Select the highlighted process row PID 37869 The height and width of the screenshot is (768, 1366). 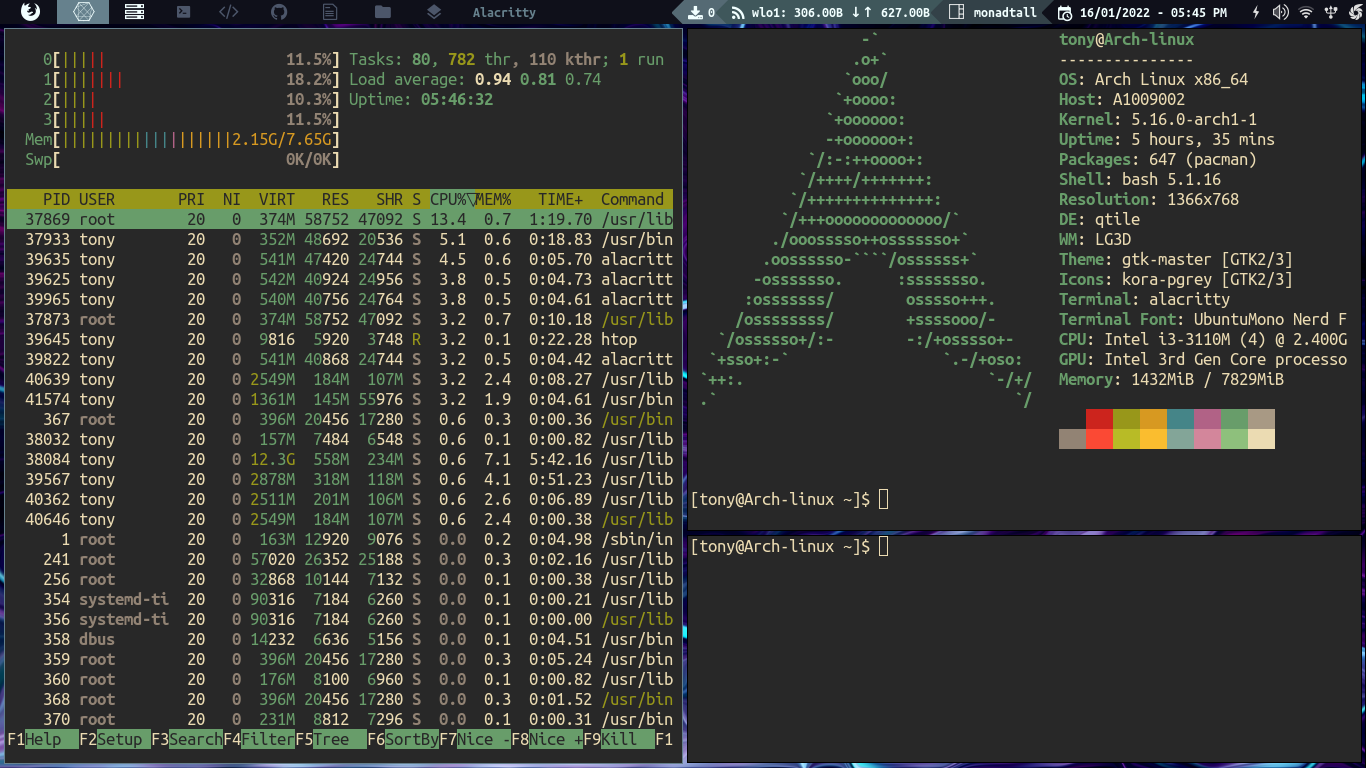(x=340, y=219)
